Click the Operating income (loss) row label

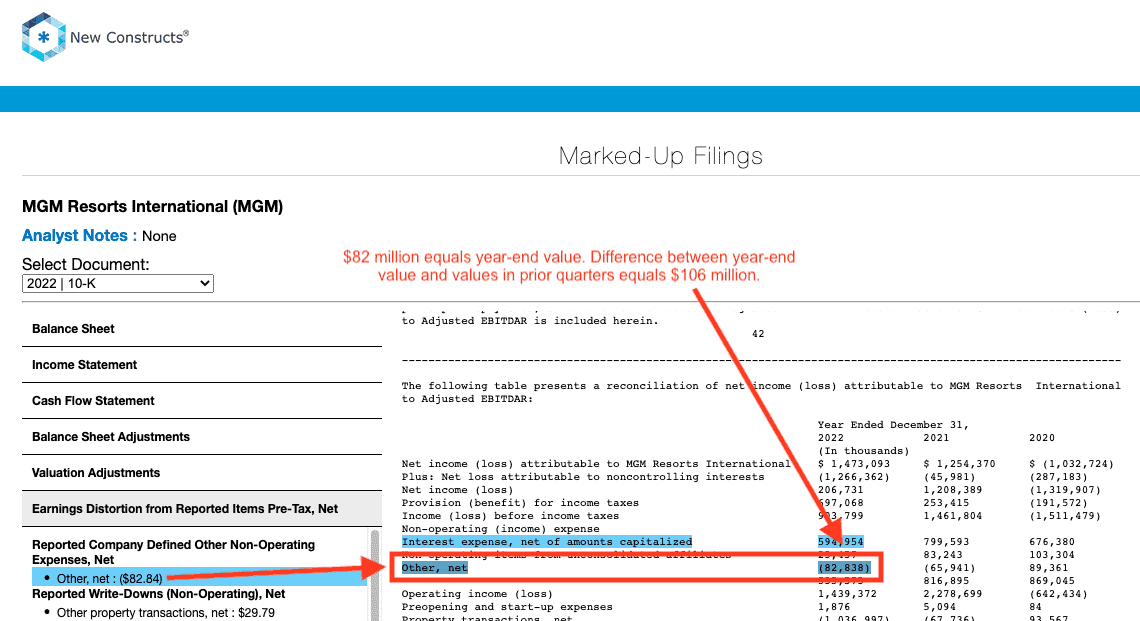click(x=477, y=594)
